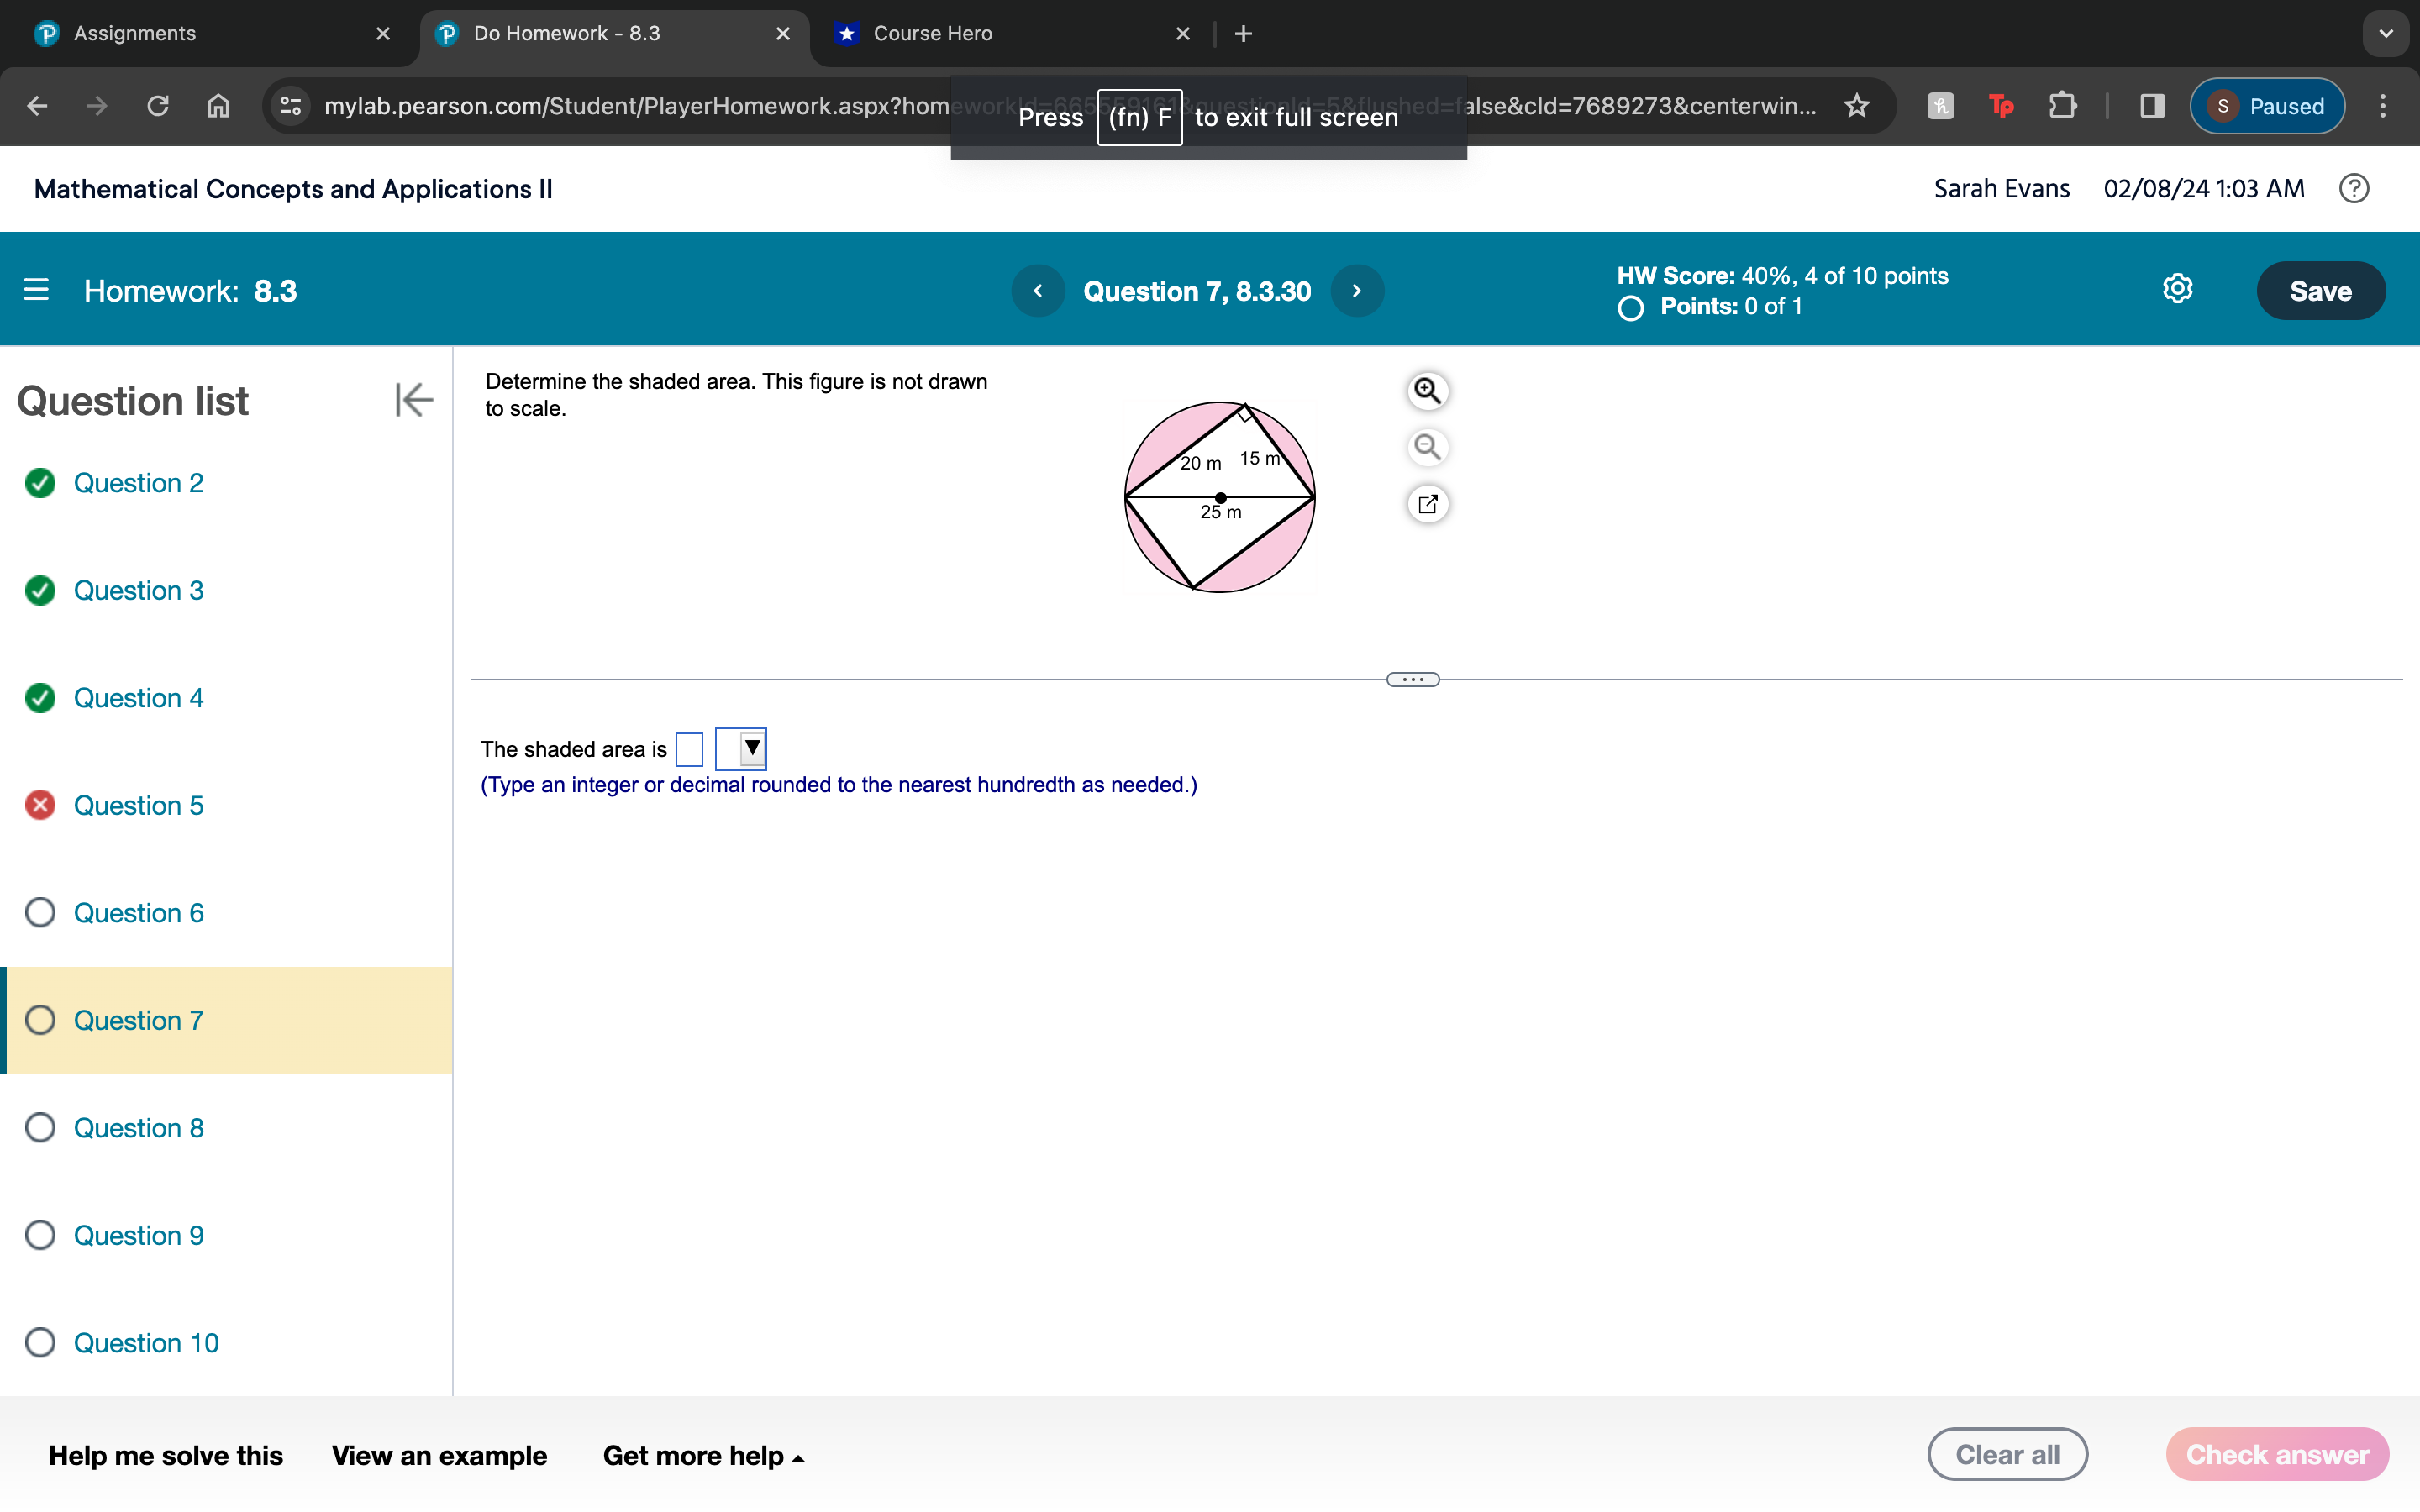Select Question 8 status circle
The image size is (2420, 1512).
40,1127
